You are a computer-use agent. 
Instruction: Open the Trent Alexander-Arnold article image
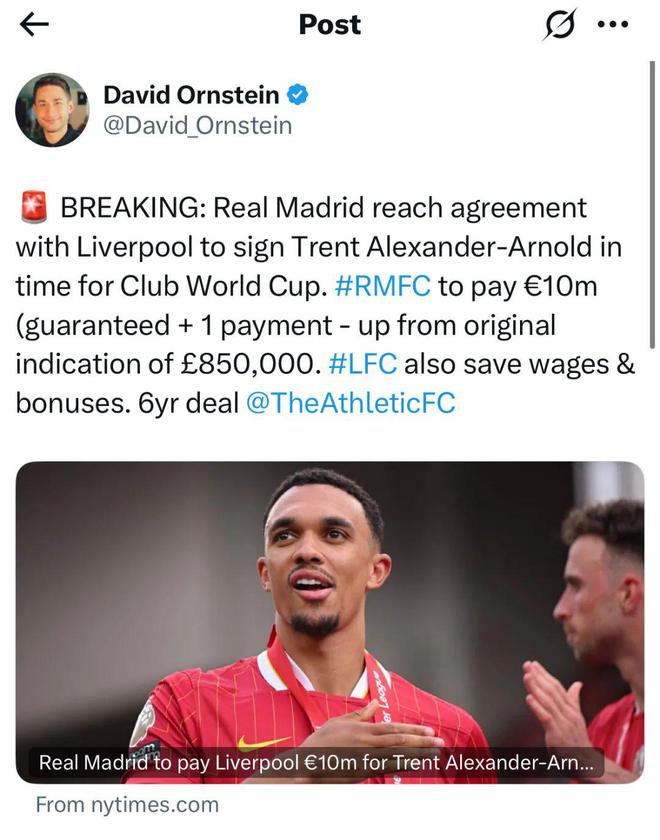click(329, 622)
